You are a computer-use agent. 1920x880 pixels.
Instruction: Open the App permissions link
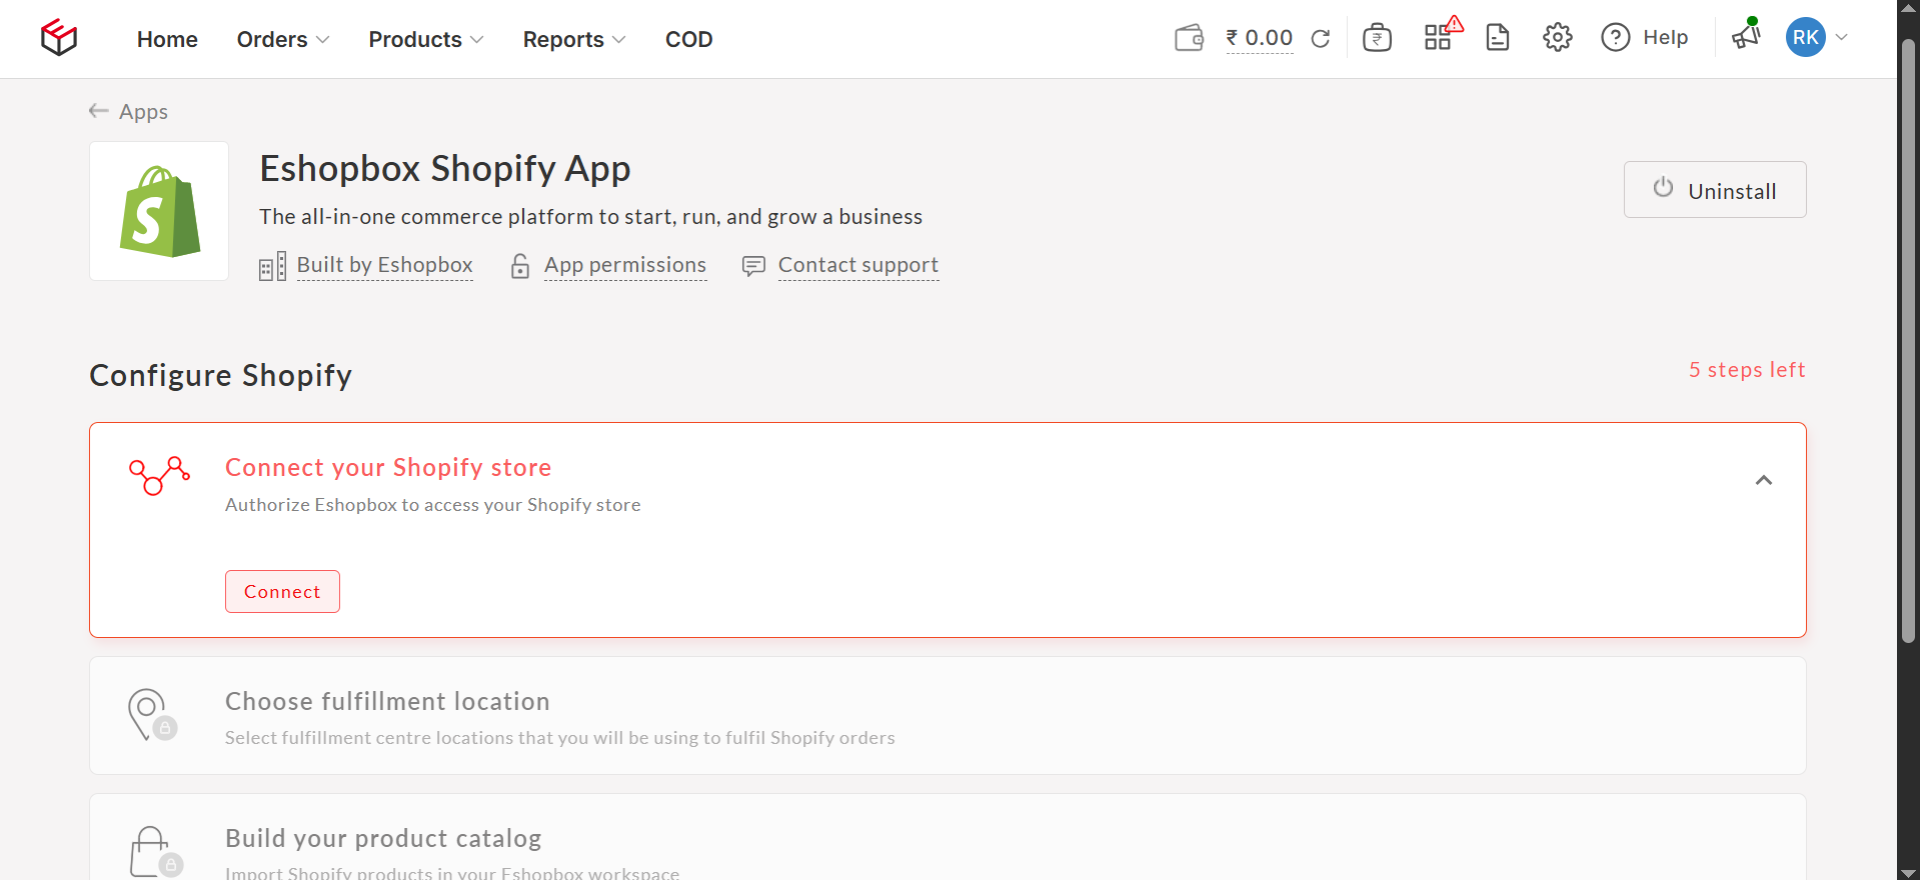(624, 265)
